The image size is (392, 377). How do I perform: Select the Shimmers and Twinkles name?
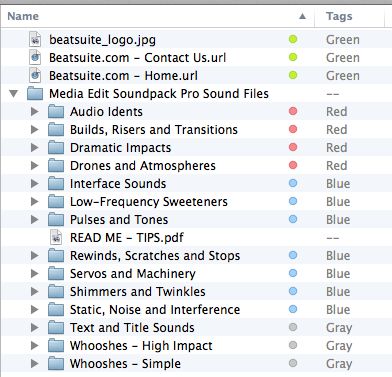[x=138, y=292]
